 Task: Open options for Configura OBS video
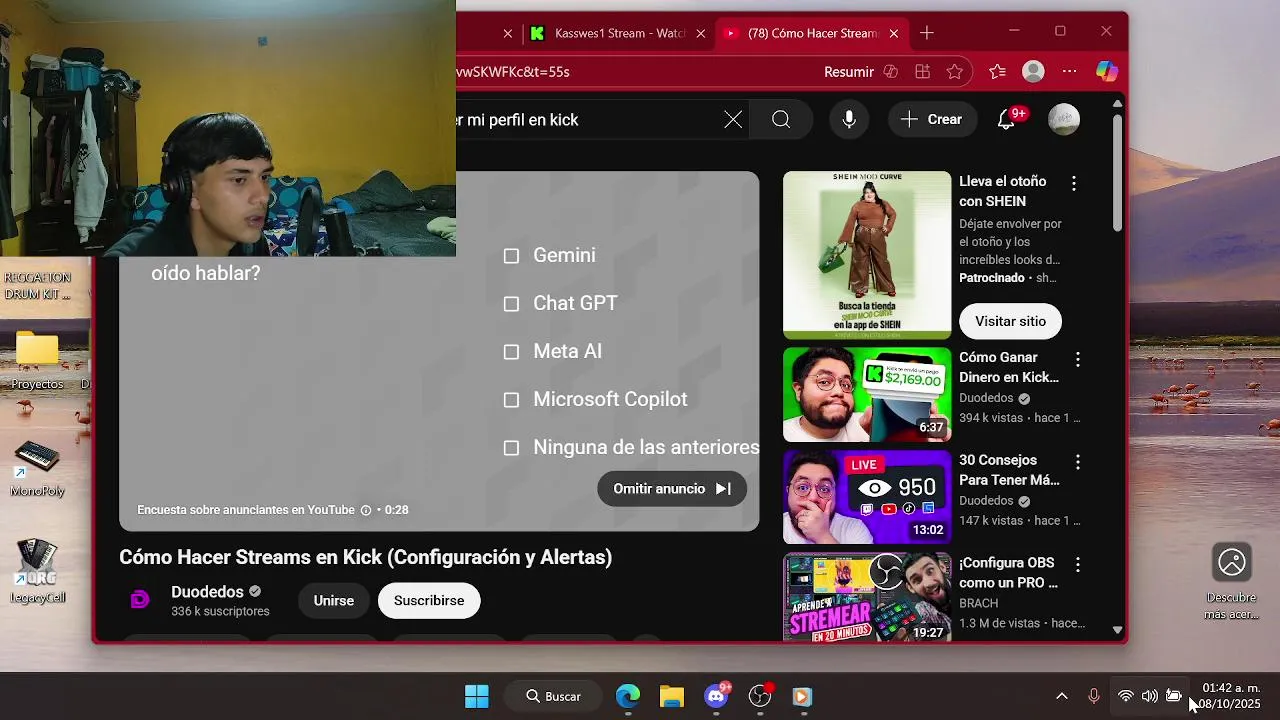(1078, 565)
